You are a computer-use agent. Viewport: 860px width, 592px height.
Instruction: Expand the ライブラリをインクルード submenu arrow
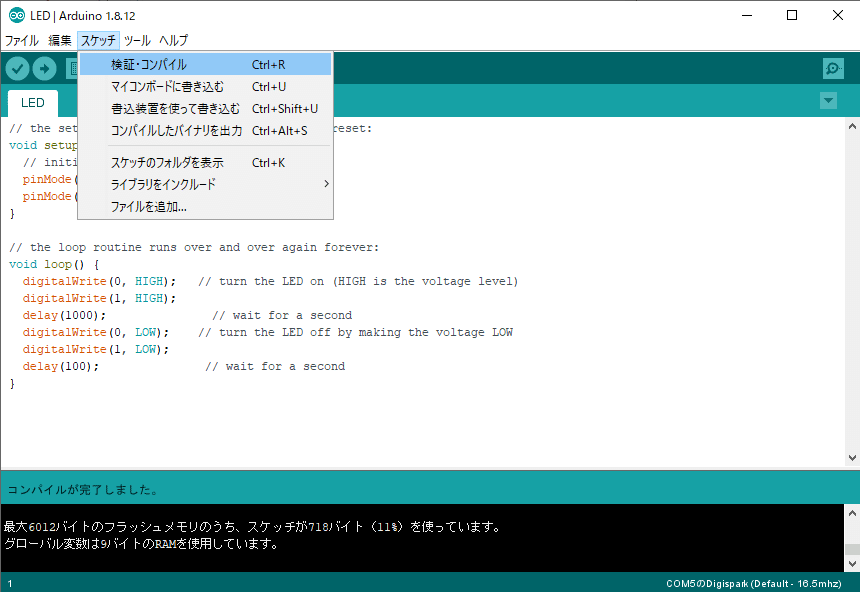[326, 184]
